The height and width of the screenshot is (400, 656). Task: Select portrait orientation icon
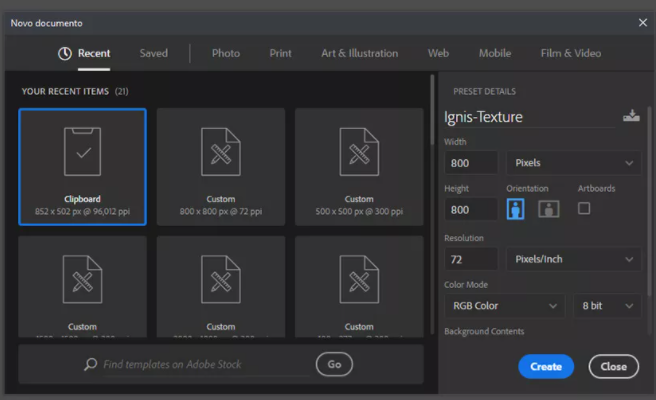pos(515,209)
